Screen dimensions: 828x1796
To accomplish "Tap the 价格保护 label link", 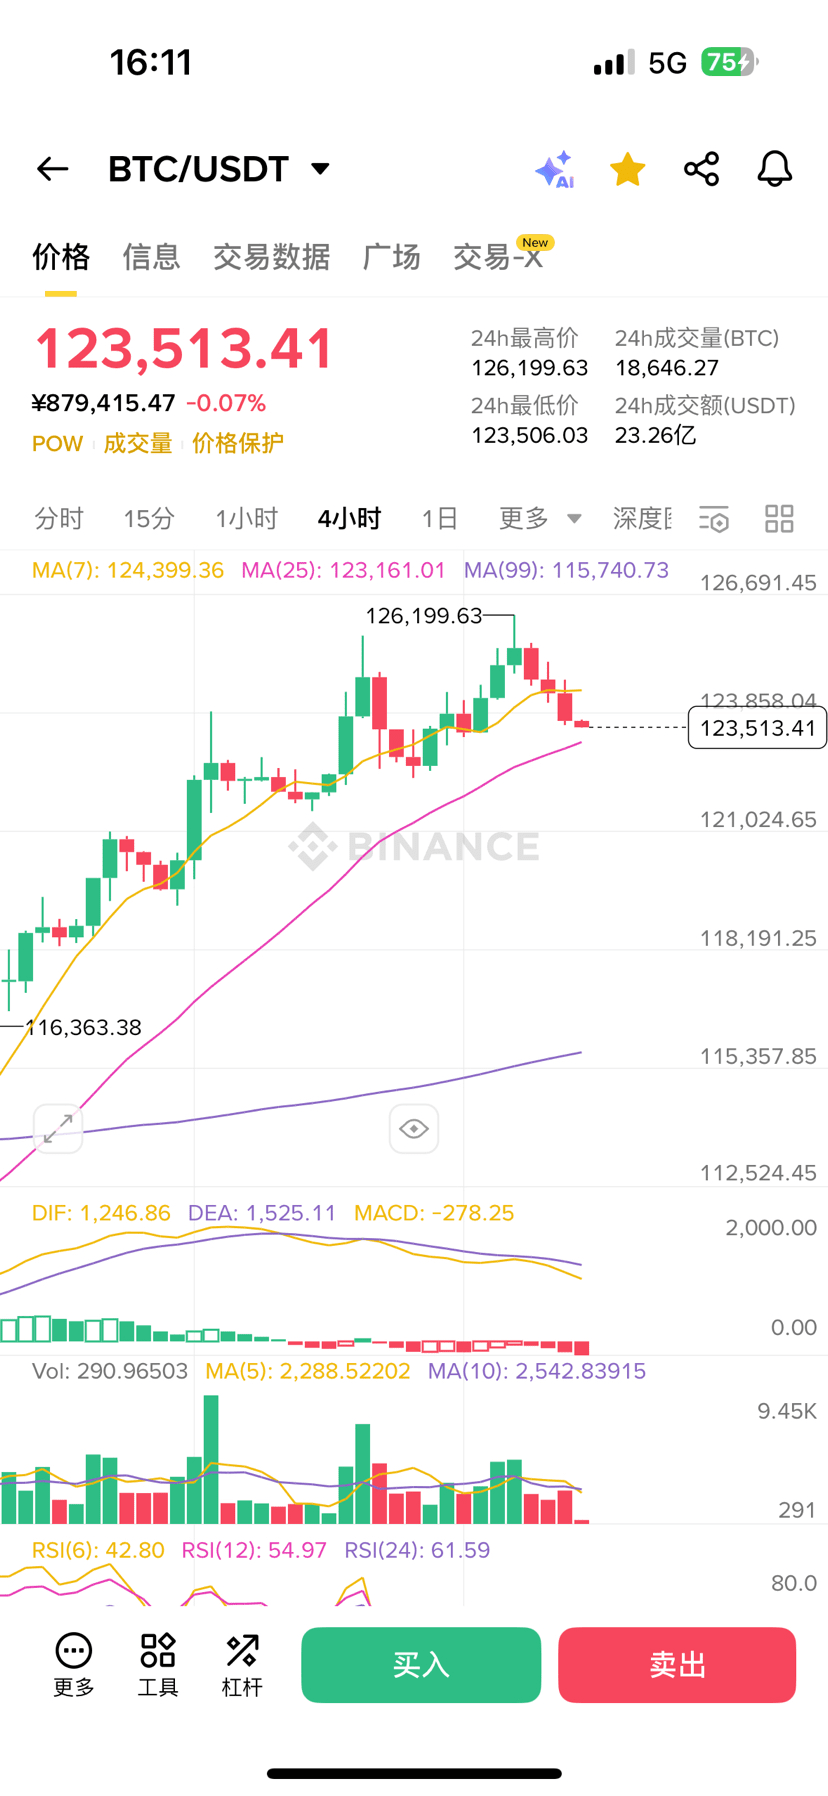I will pos(238,443).
